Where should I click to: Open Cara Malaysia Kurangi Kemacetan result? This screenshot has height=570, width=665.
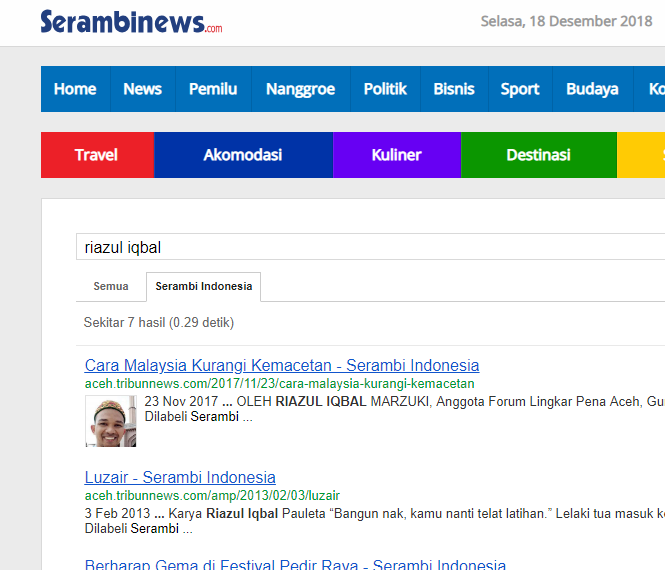coord(282,365)
